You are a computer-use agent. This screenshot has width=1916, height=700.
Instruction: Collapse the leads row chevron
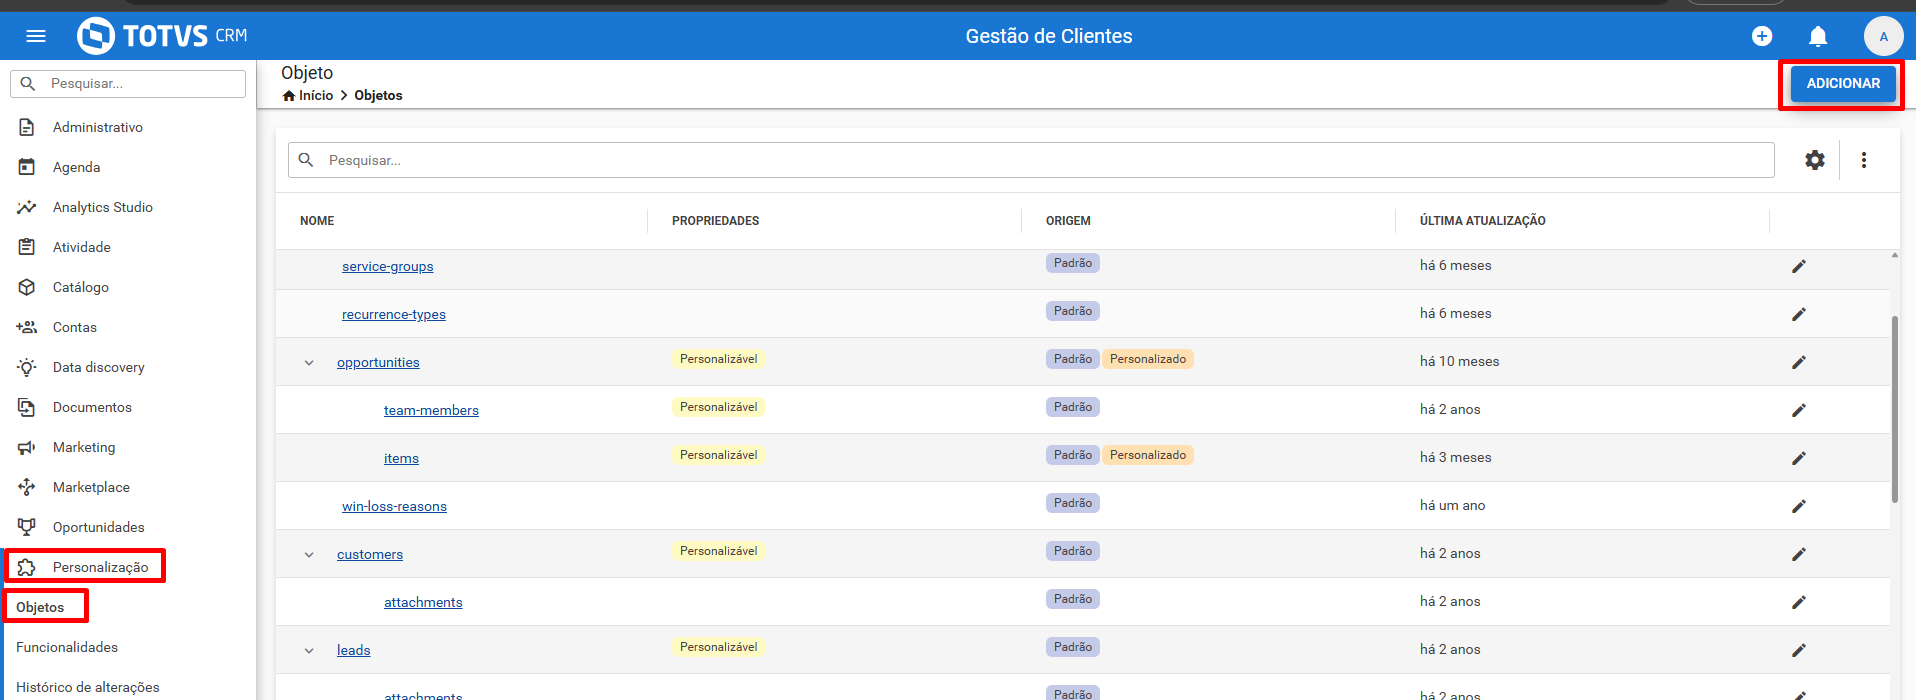point(309,651)
